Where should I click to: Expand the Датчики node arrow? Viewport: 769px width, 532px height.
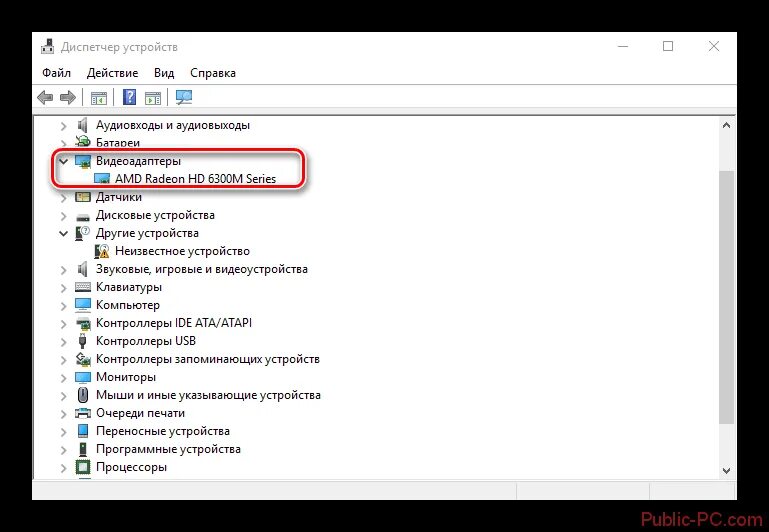63,198
